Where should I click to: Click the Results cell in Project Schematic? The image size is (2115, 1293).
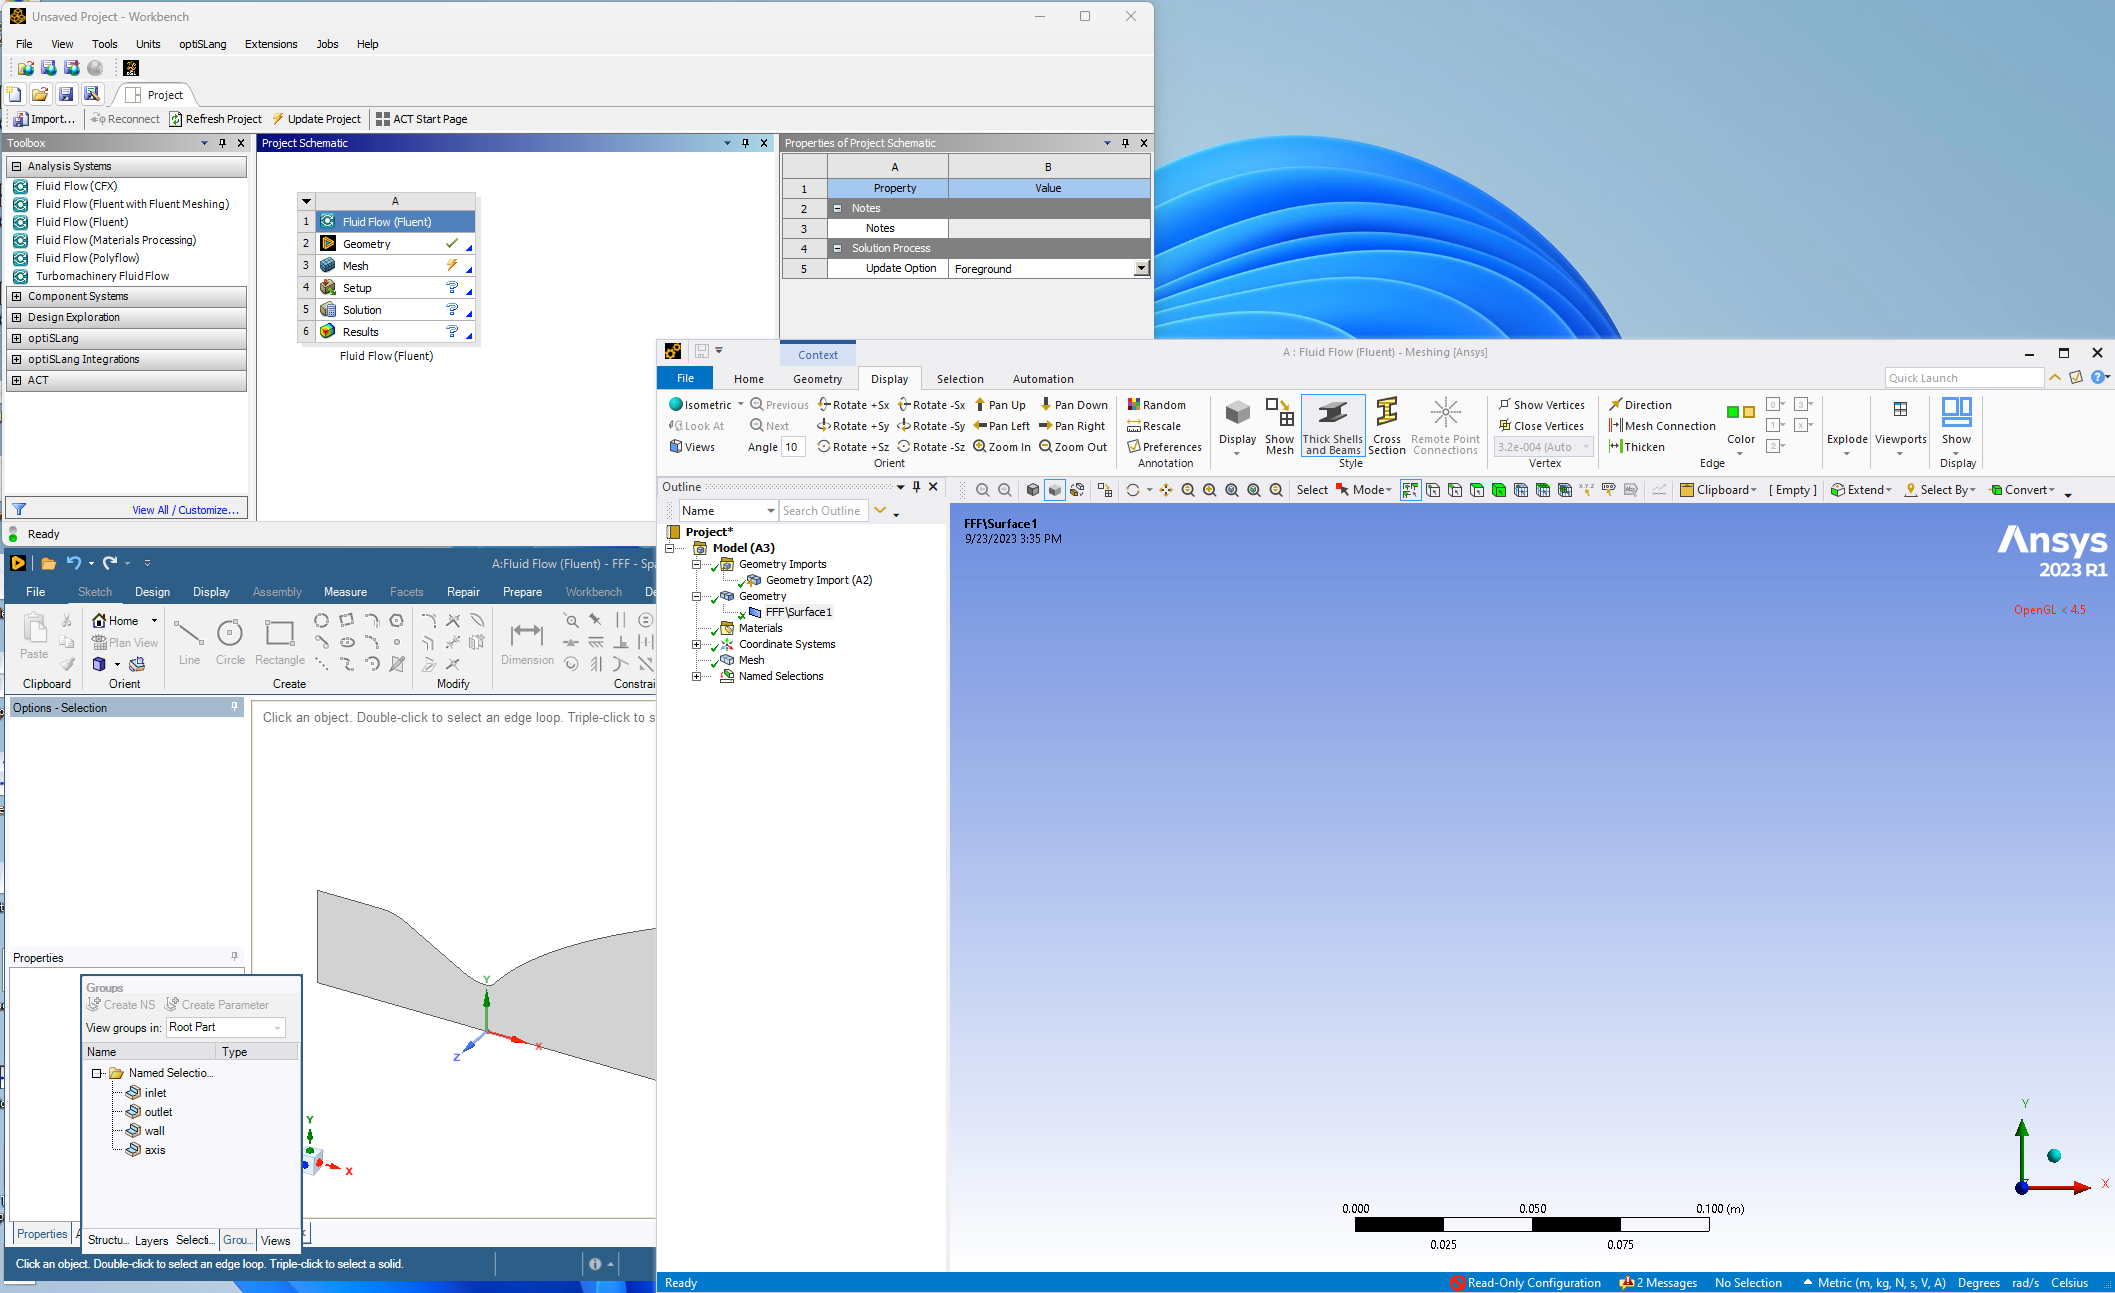[x=395, y=332]
